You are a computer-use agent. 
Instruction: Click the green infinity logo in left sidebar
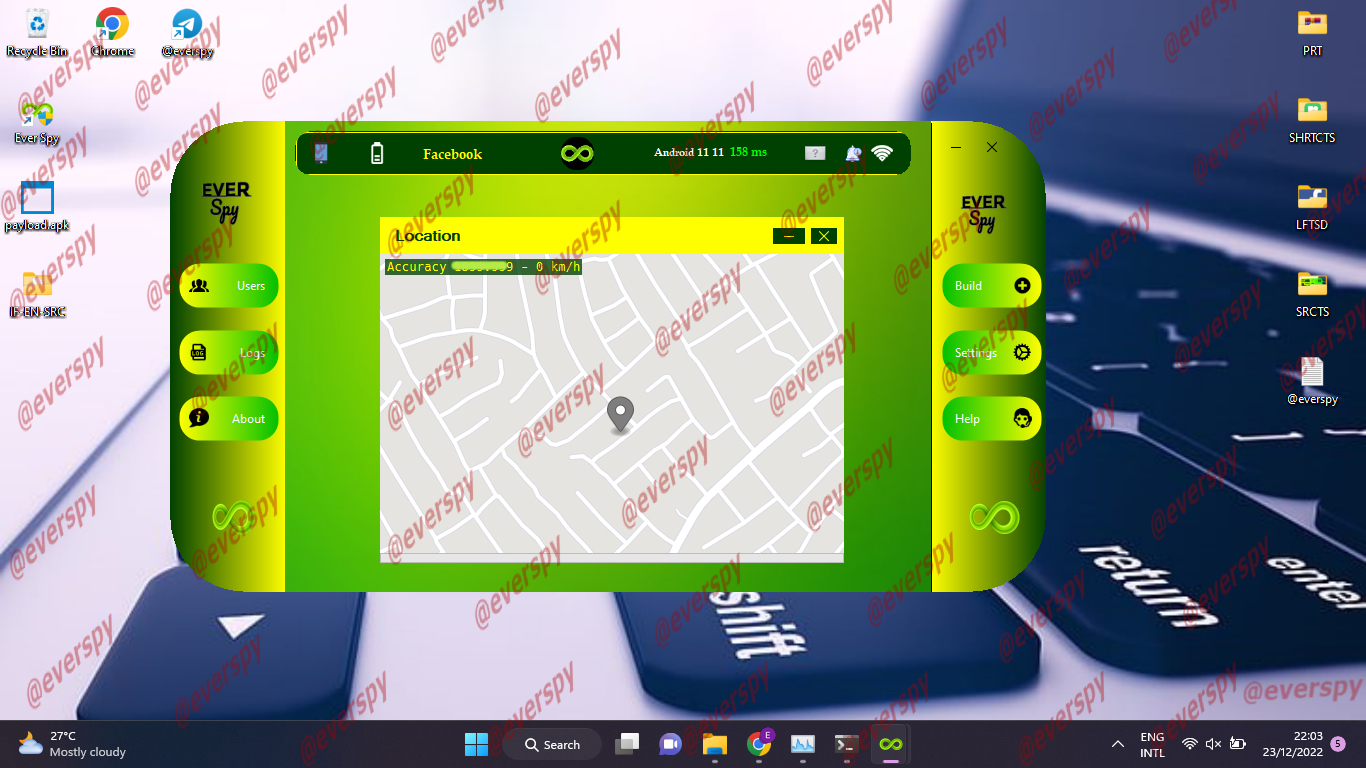pyautogui.click(x=233, y=517)
